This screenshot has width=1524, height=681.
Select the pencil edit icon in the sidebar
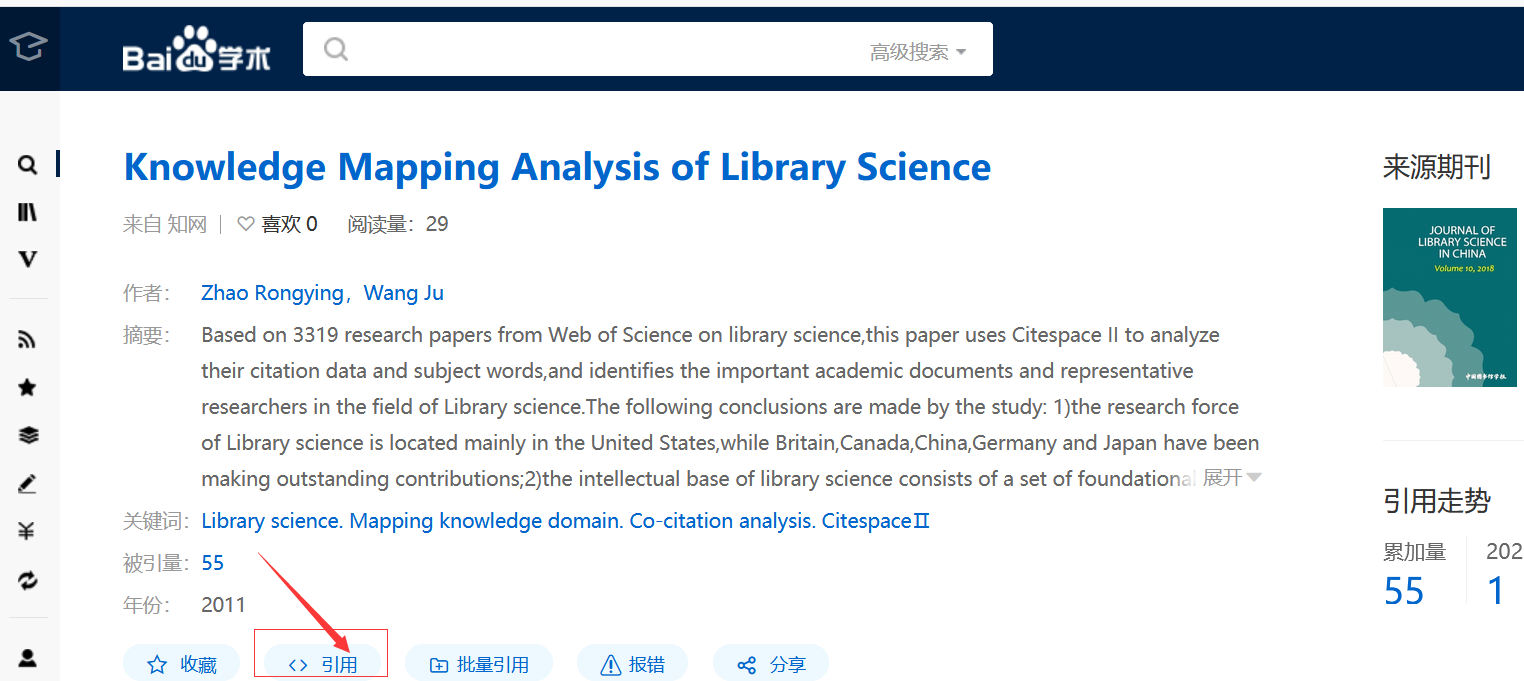27,482
